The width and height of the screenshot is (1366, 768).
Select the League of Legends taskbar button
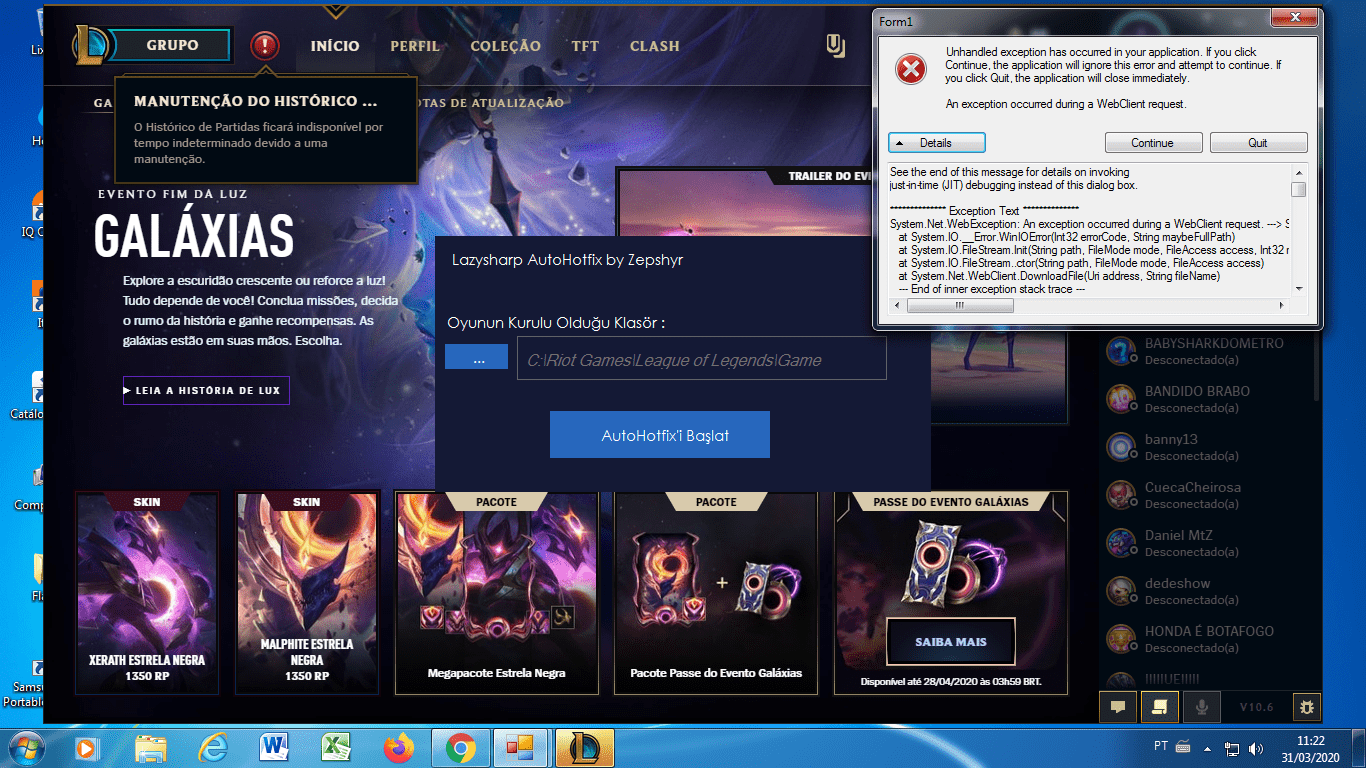click(585, 747)
